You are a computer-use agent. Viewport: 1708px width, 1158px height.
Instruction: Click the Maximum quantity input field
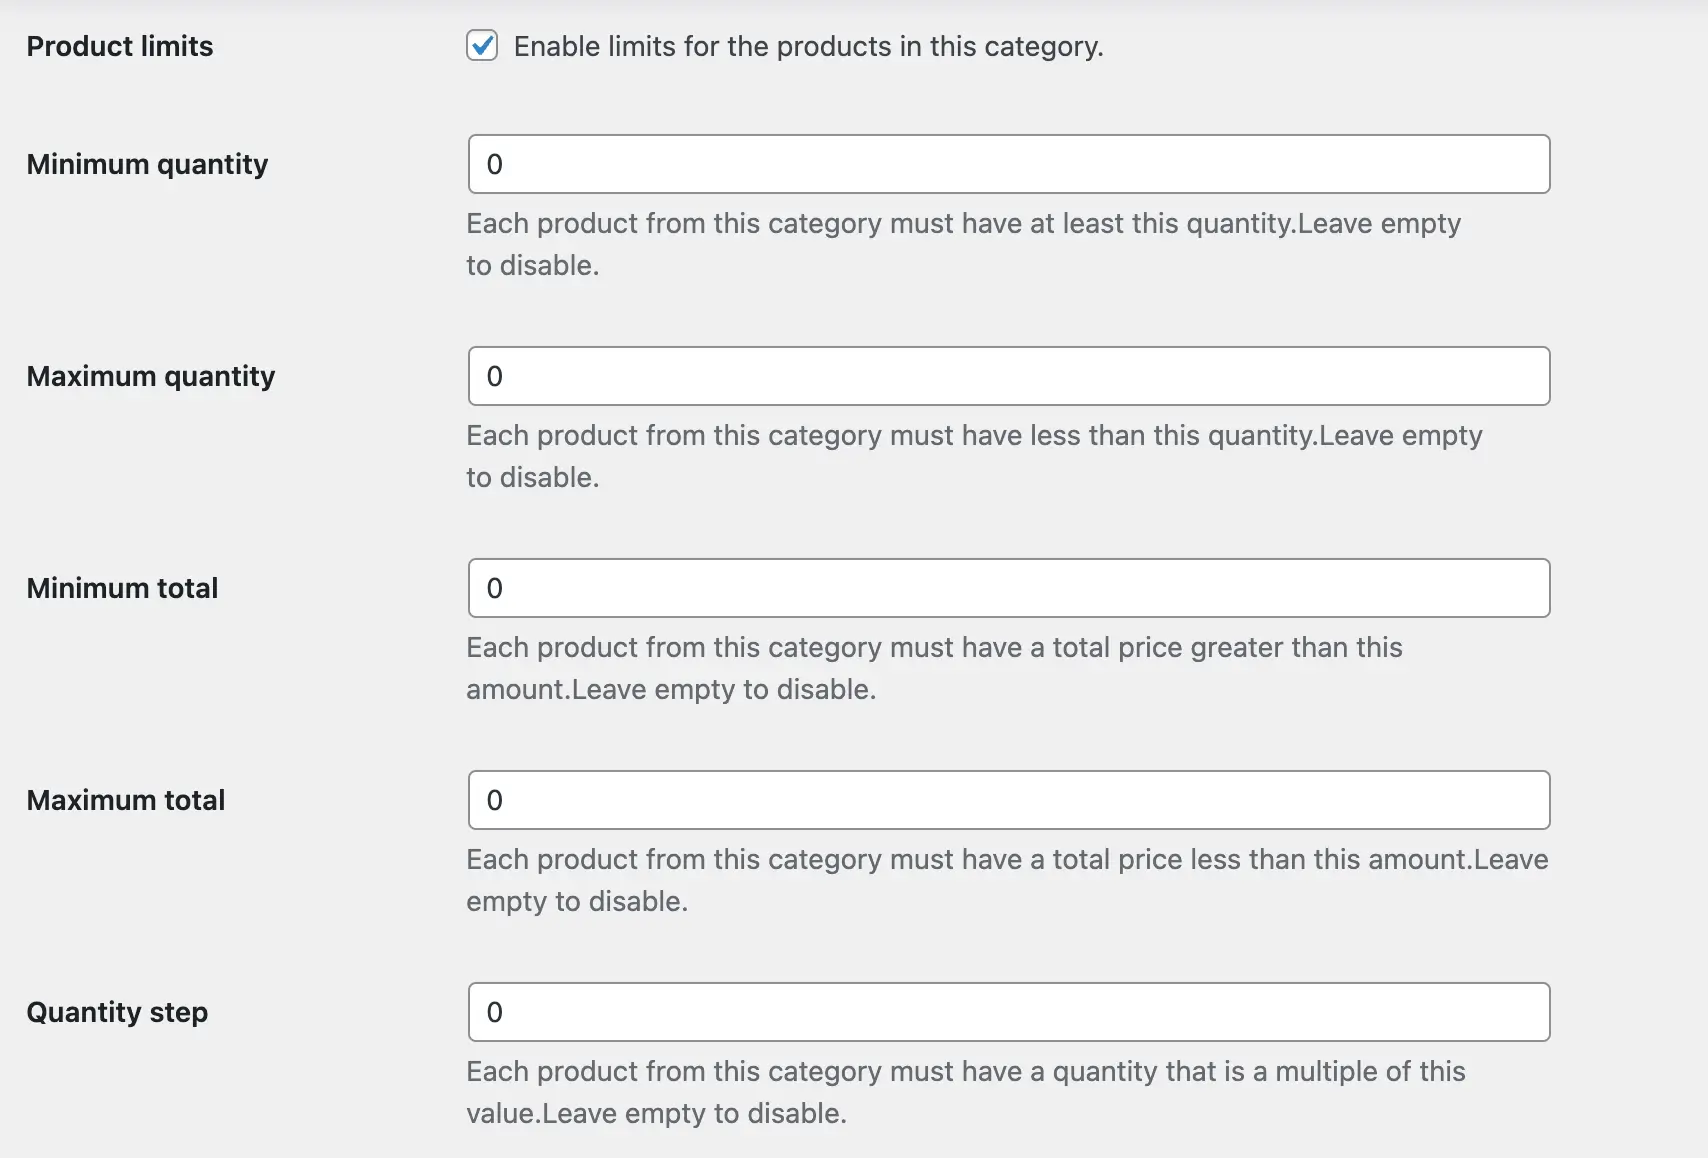point(1007,376)
